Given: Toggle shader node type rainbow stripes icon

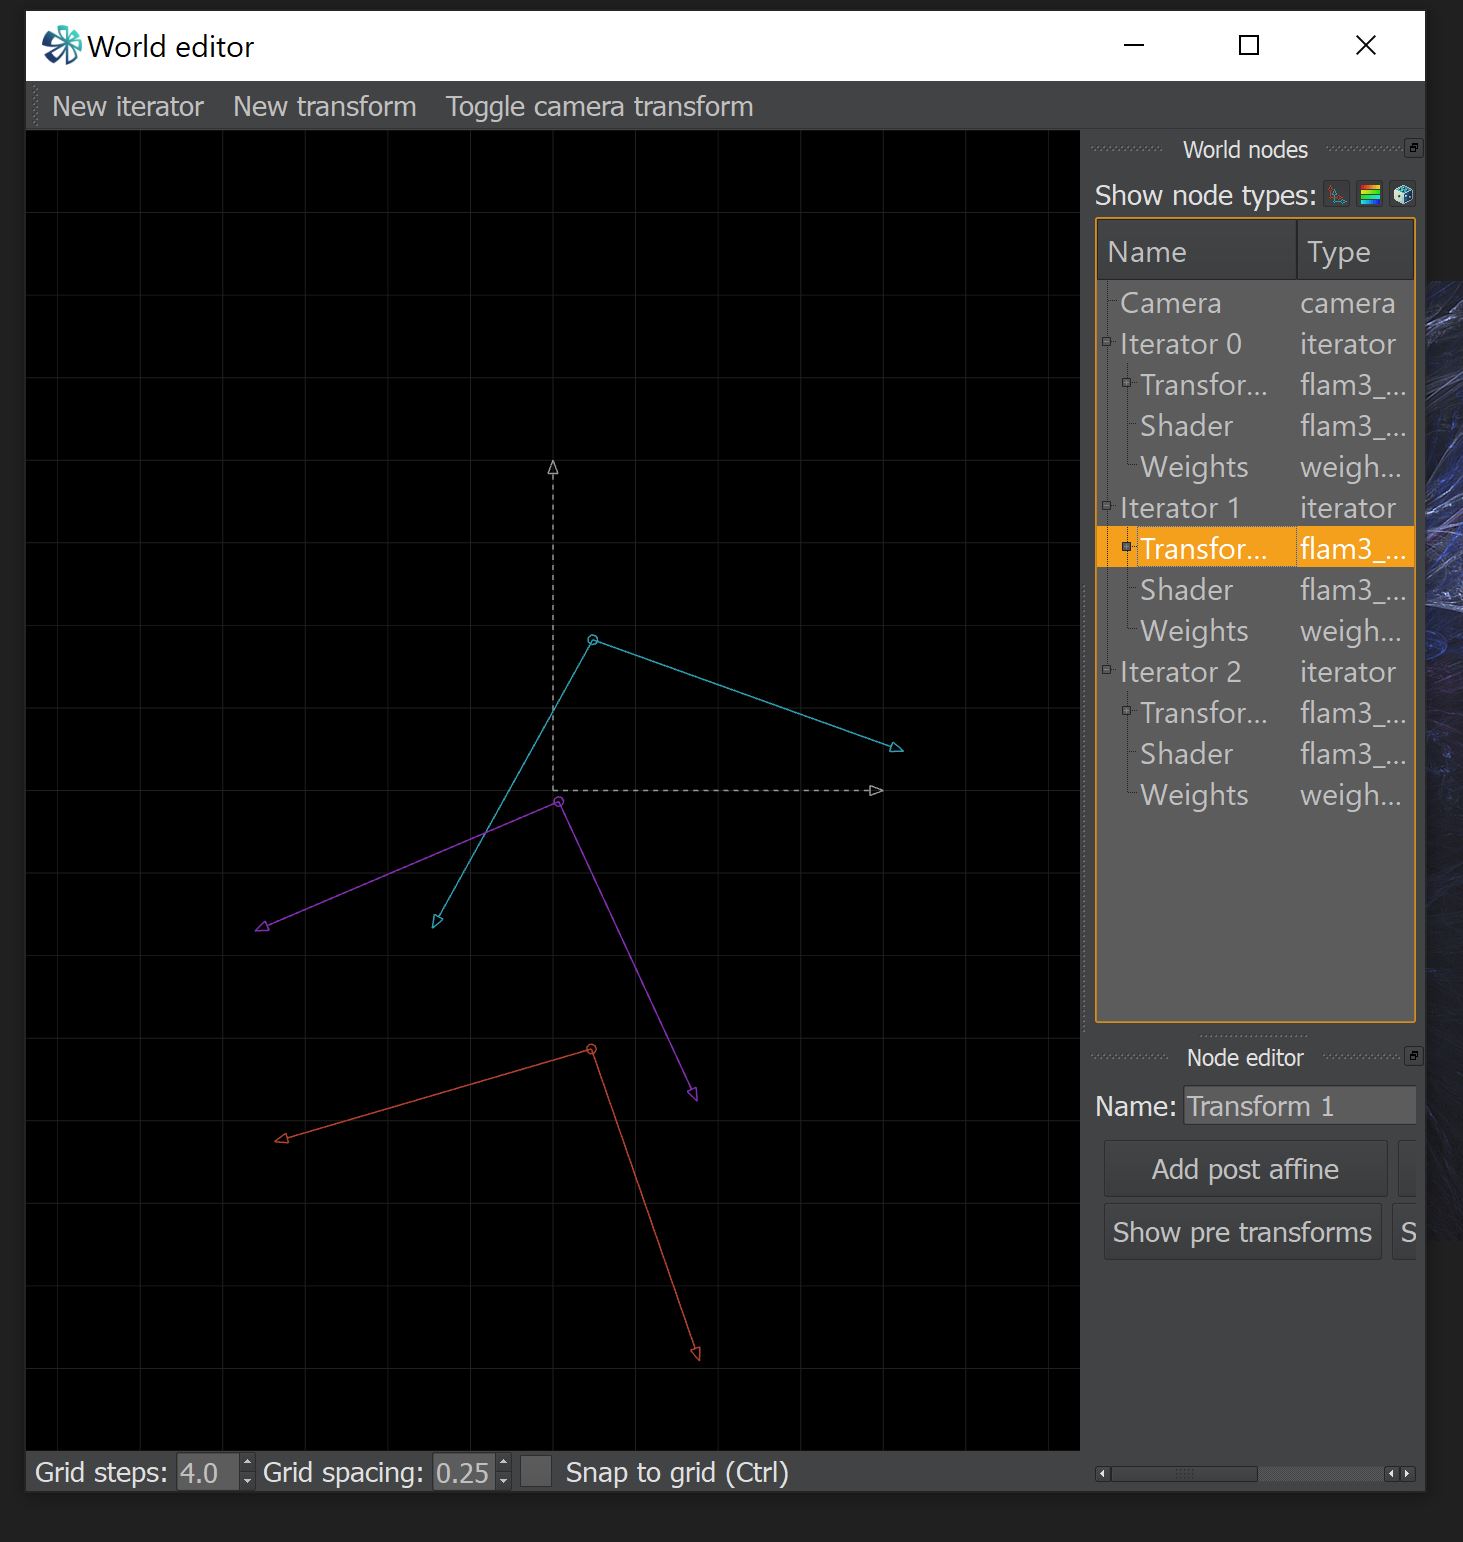Looking at the screenshot, I should pyautogui.click(x=1370, y=194).
